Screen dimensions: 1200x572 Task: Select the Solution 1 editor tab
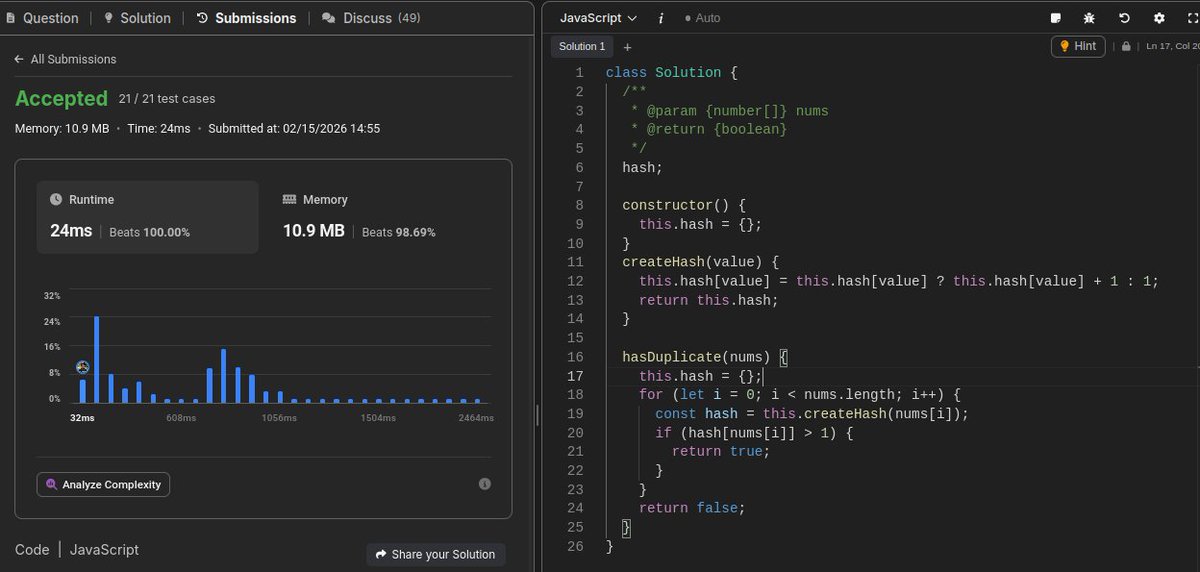[582, 46]
